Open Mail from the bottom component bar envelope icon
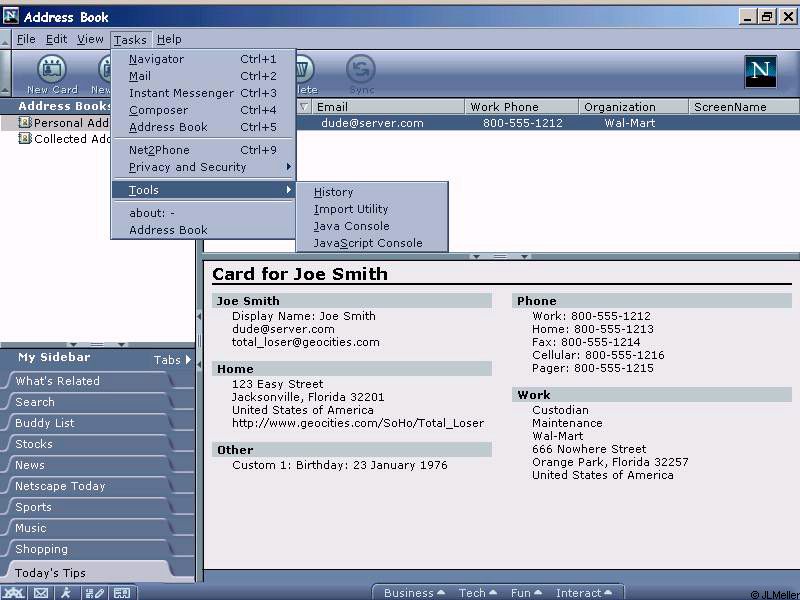Viewport: 800px width, 600px height. tap(41, 592)
